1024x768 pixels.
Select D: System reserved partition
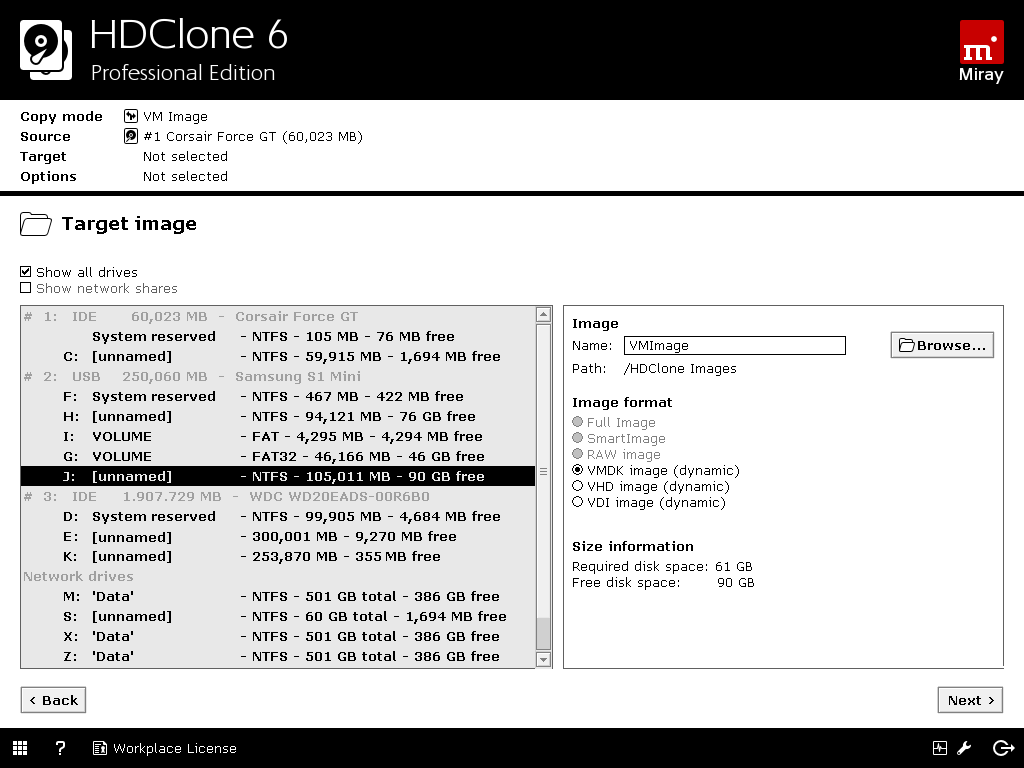pyautogui.click(x=278, y=517)
